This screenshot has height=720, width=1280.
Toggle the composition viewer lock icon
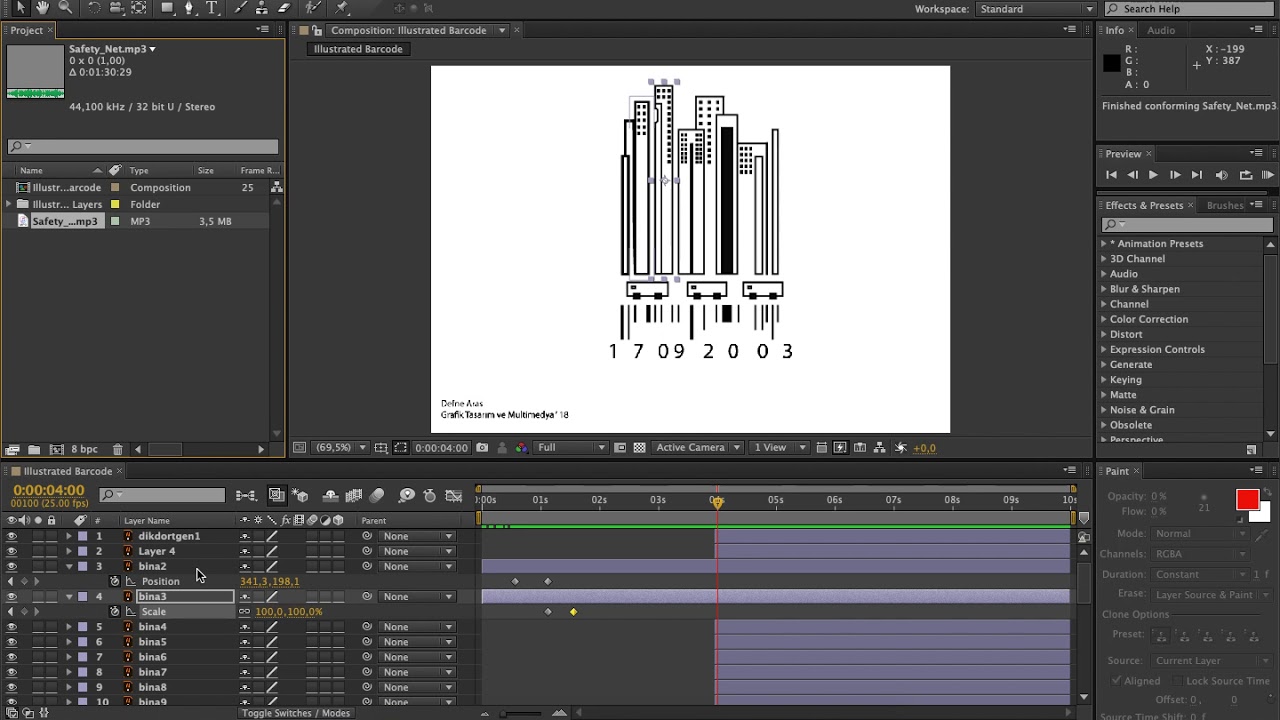coord(319,30)
